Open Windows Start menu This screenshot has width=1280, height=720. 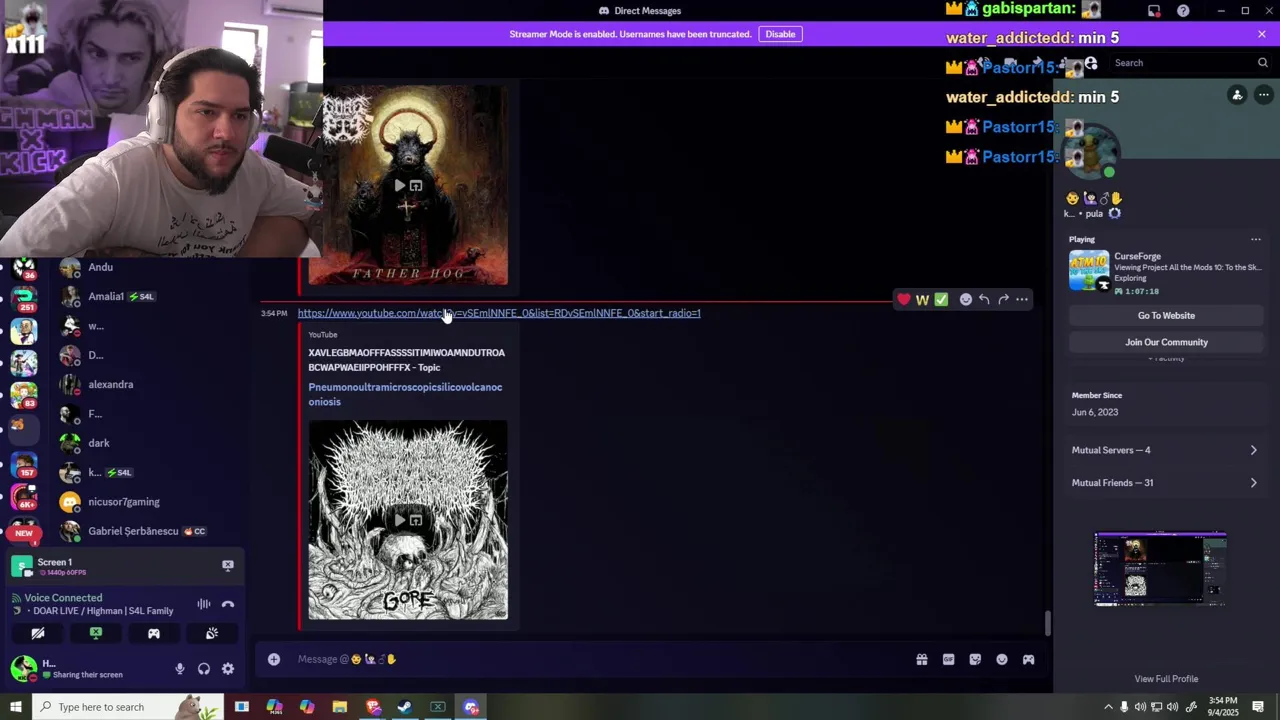15,707
